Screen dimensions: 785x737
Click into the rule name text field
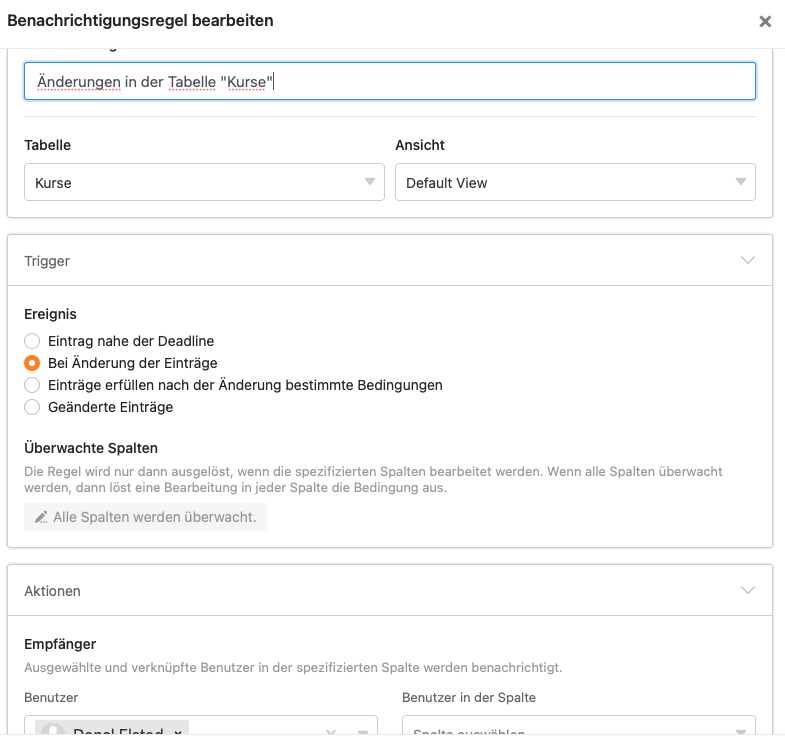point(389,82)
